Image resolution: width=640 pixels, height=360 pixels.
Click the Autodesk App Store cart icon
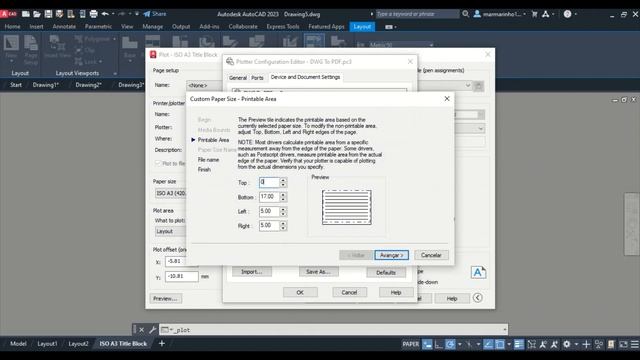pos(534,14)
